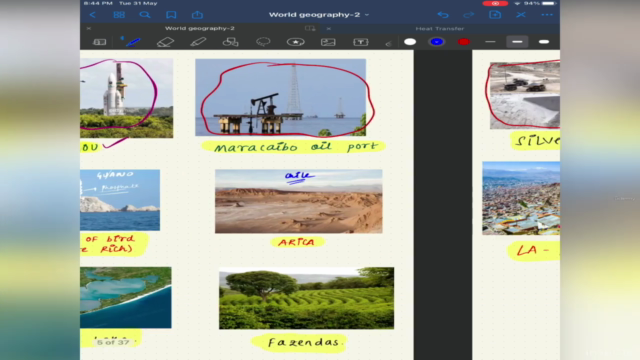Switch to the Heat Transfer tab
The image size is (640, 360).
tap(440, 29)
